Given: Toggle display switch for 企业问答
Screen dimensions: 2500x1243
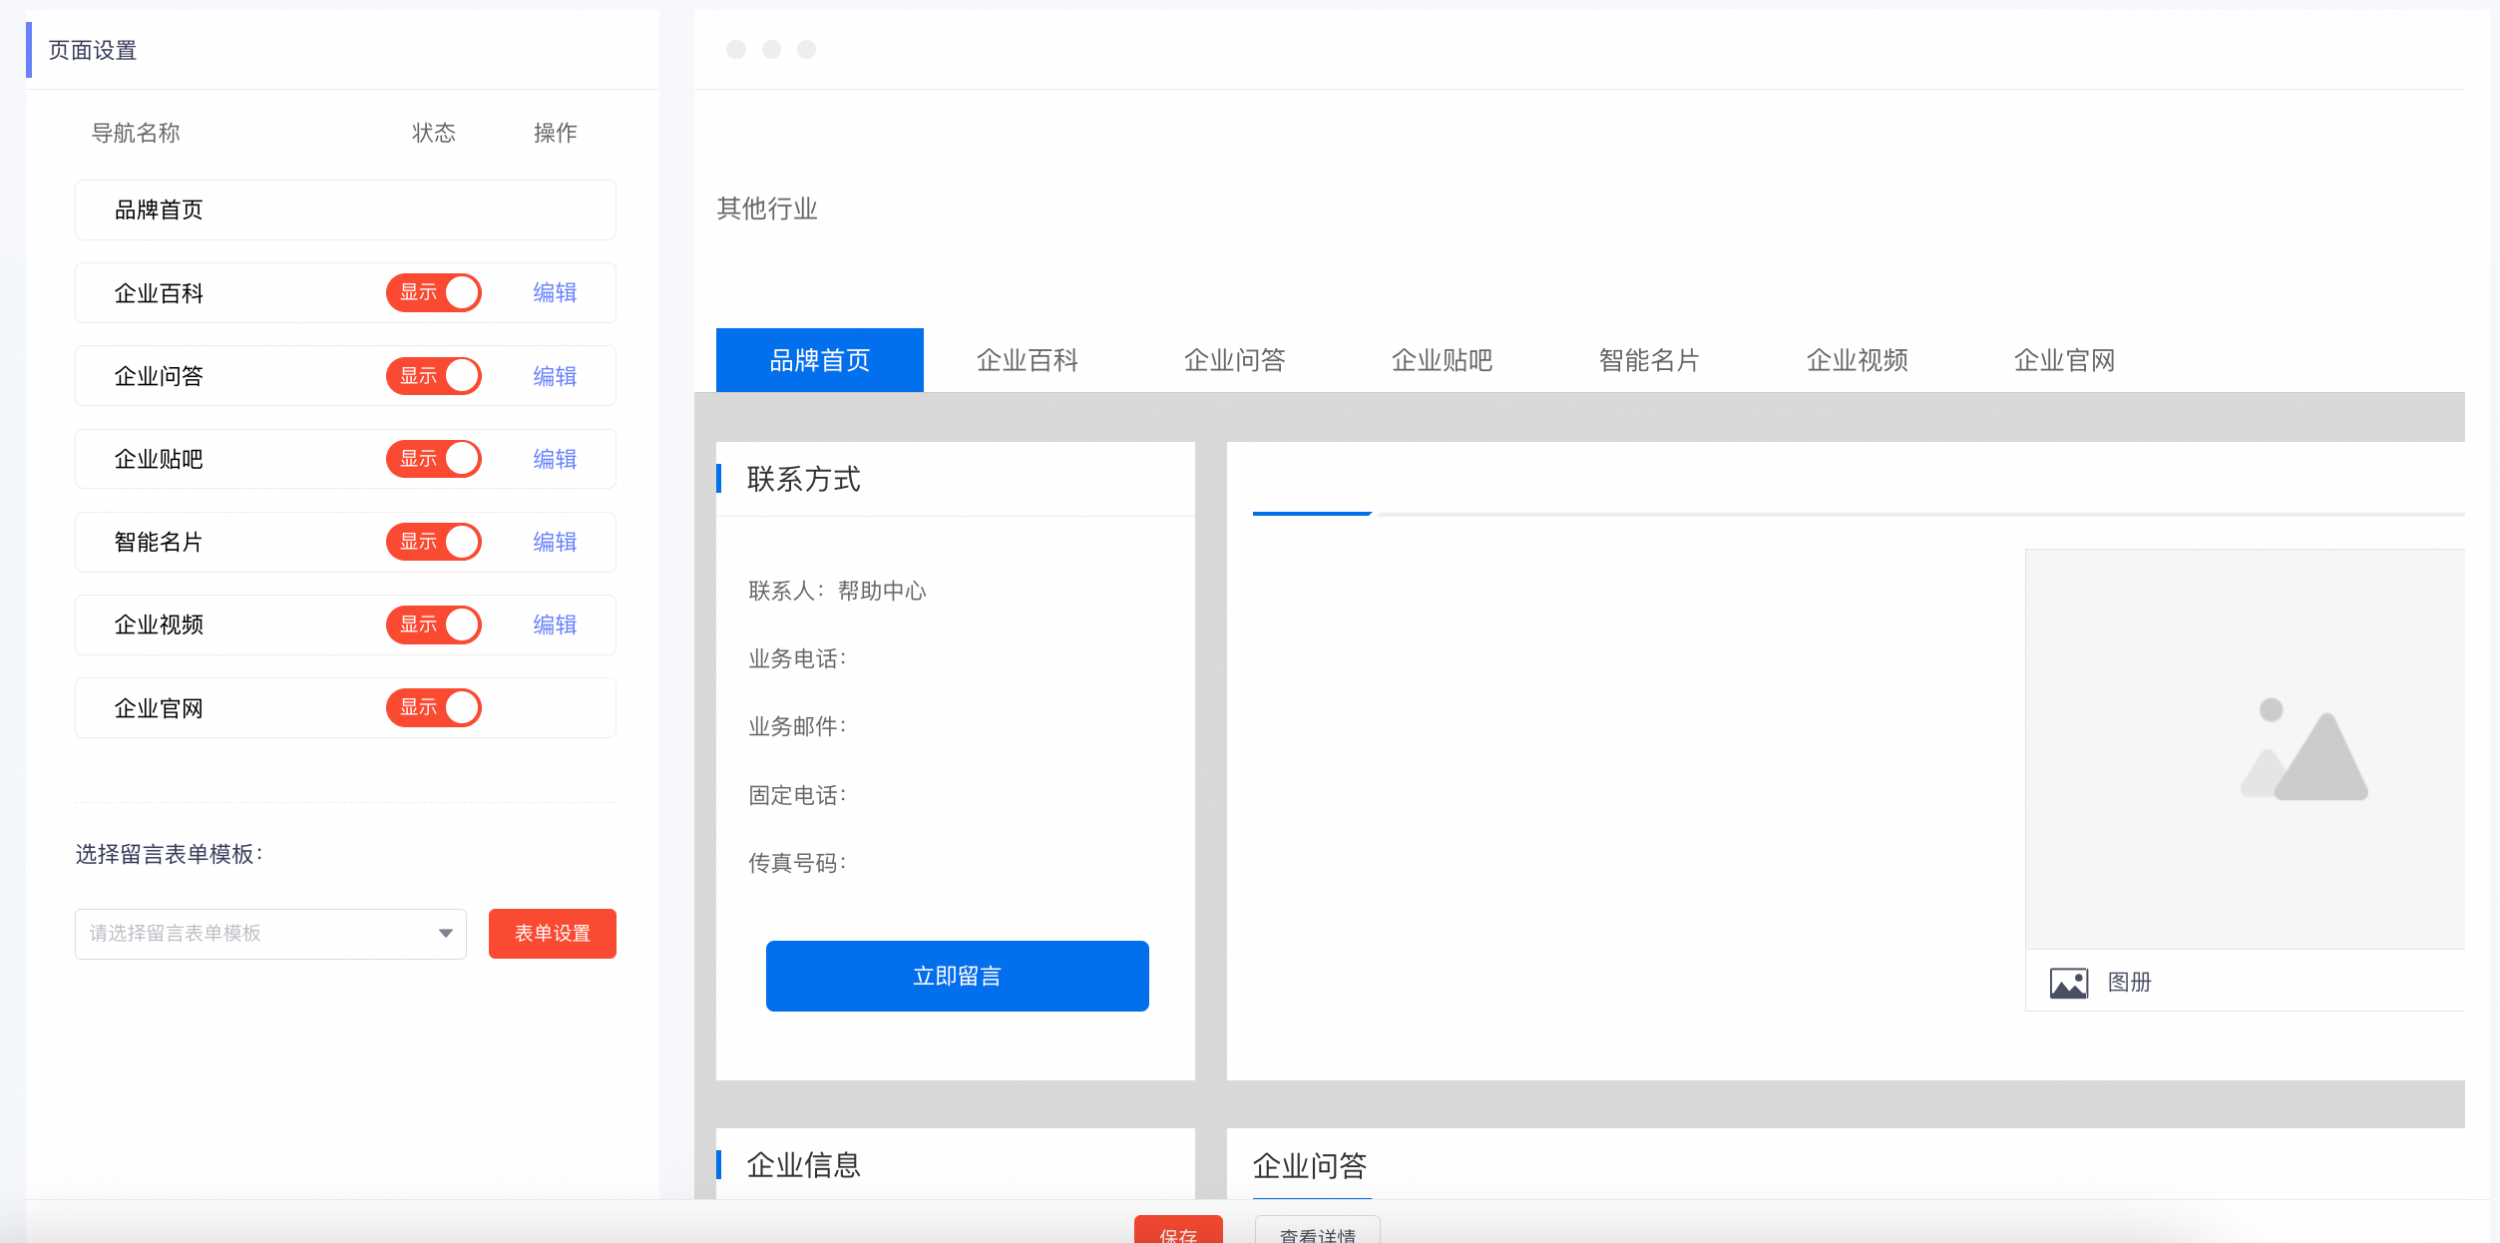Looking at the screenshot, I should click(x=434, y=376).
